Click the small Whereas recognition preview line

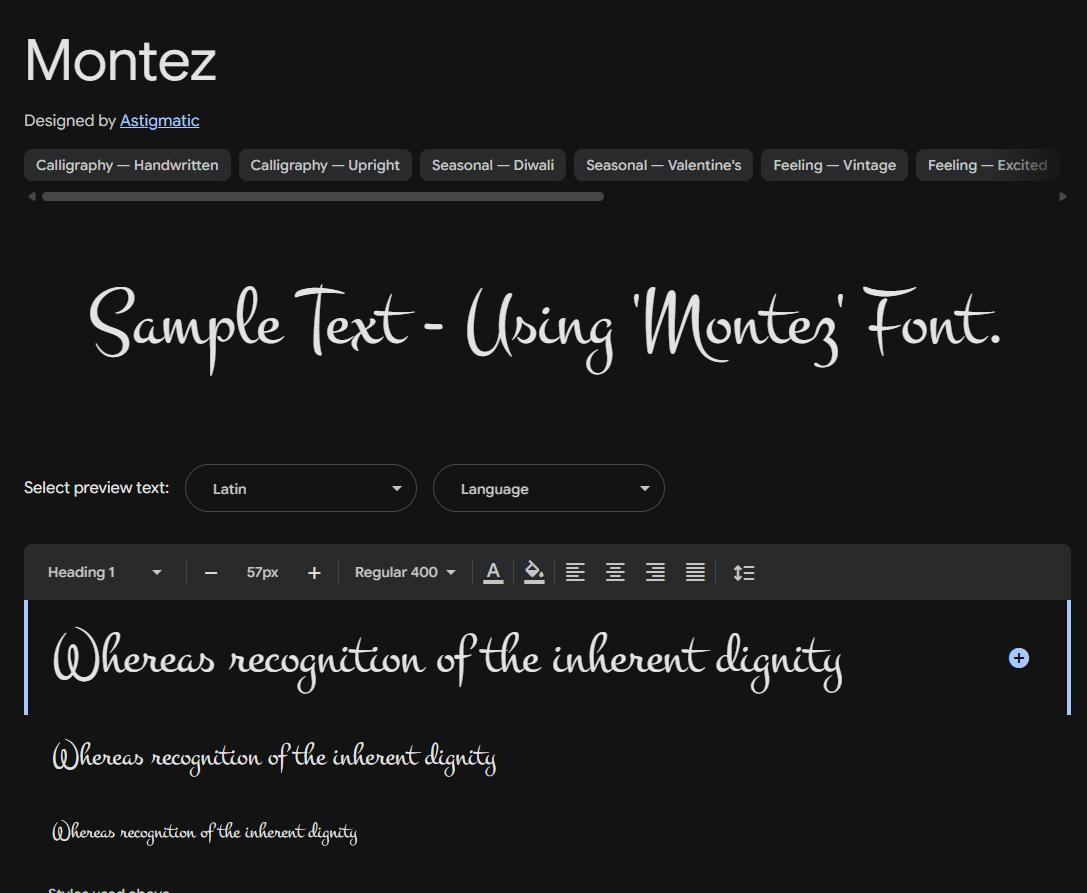[205, 831]
